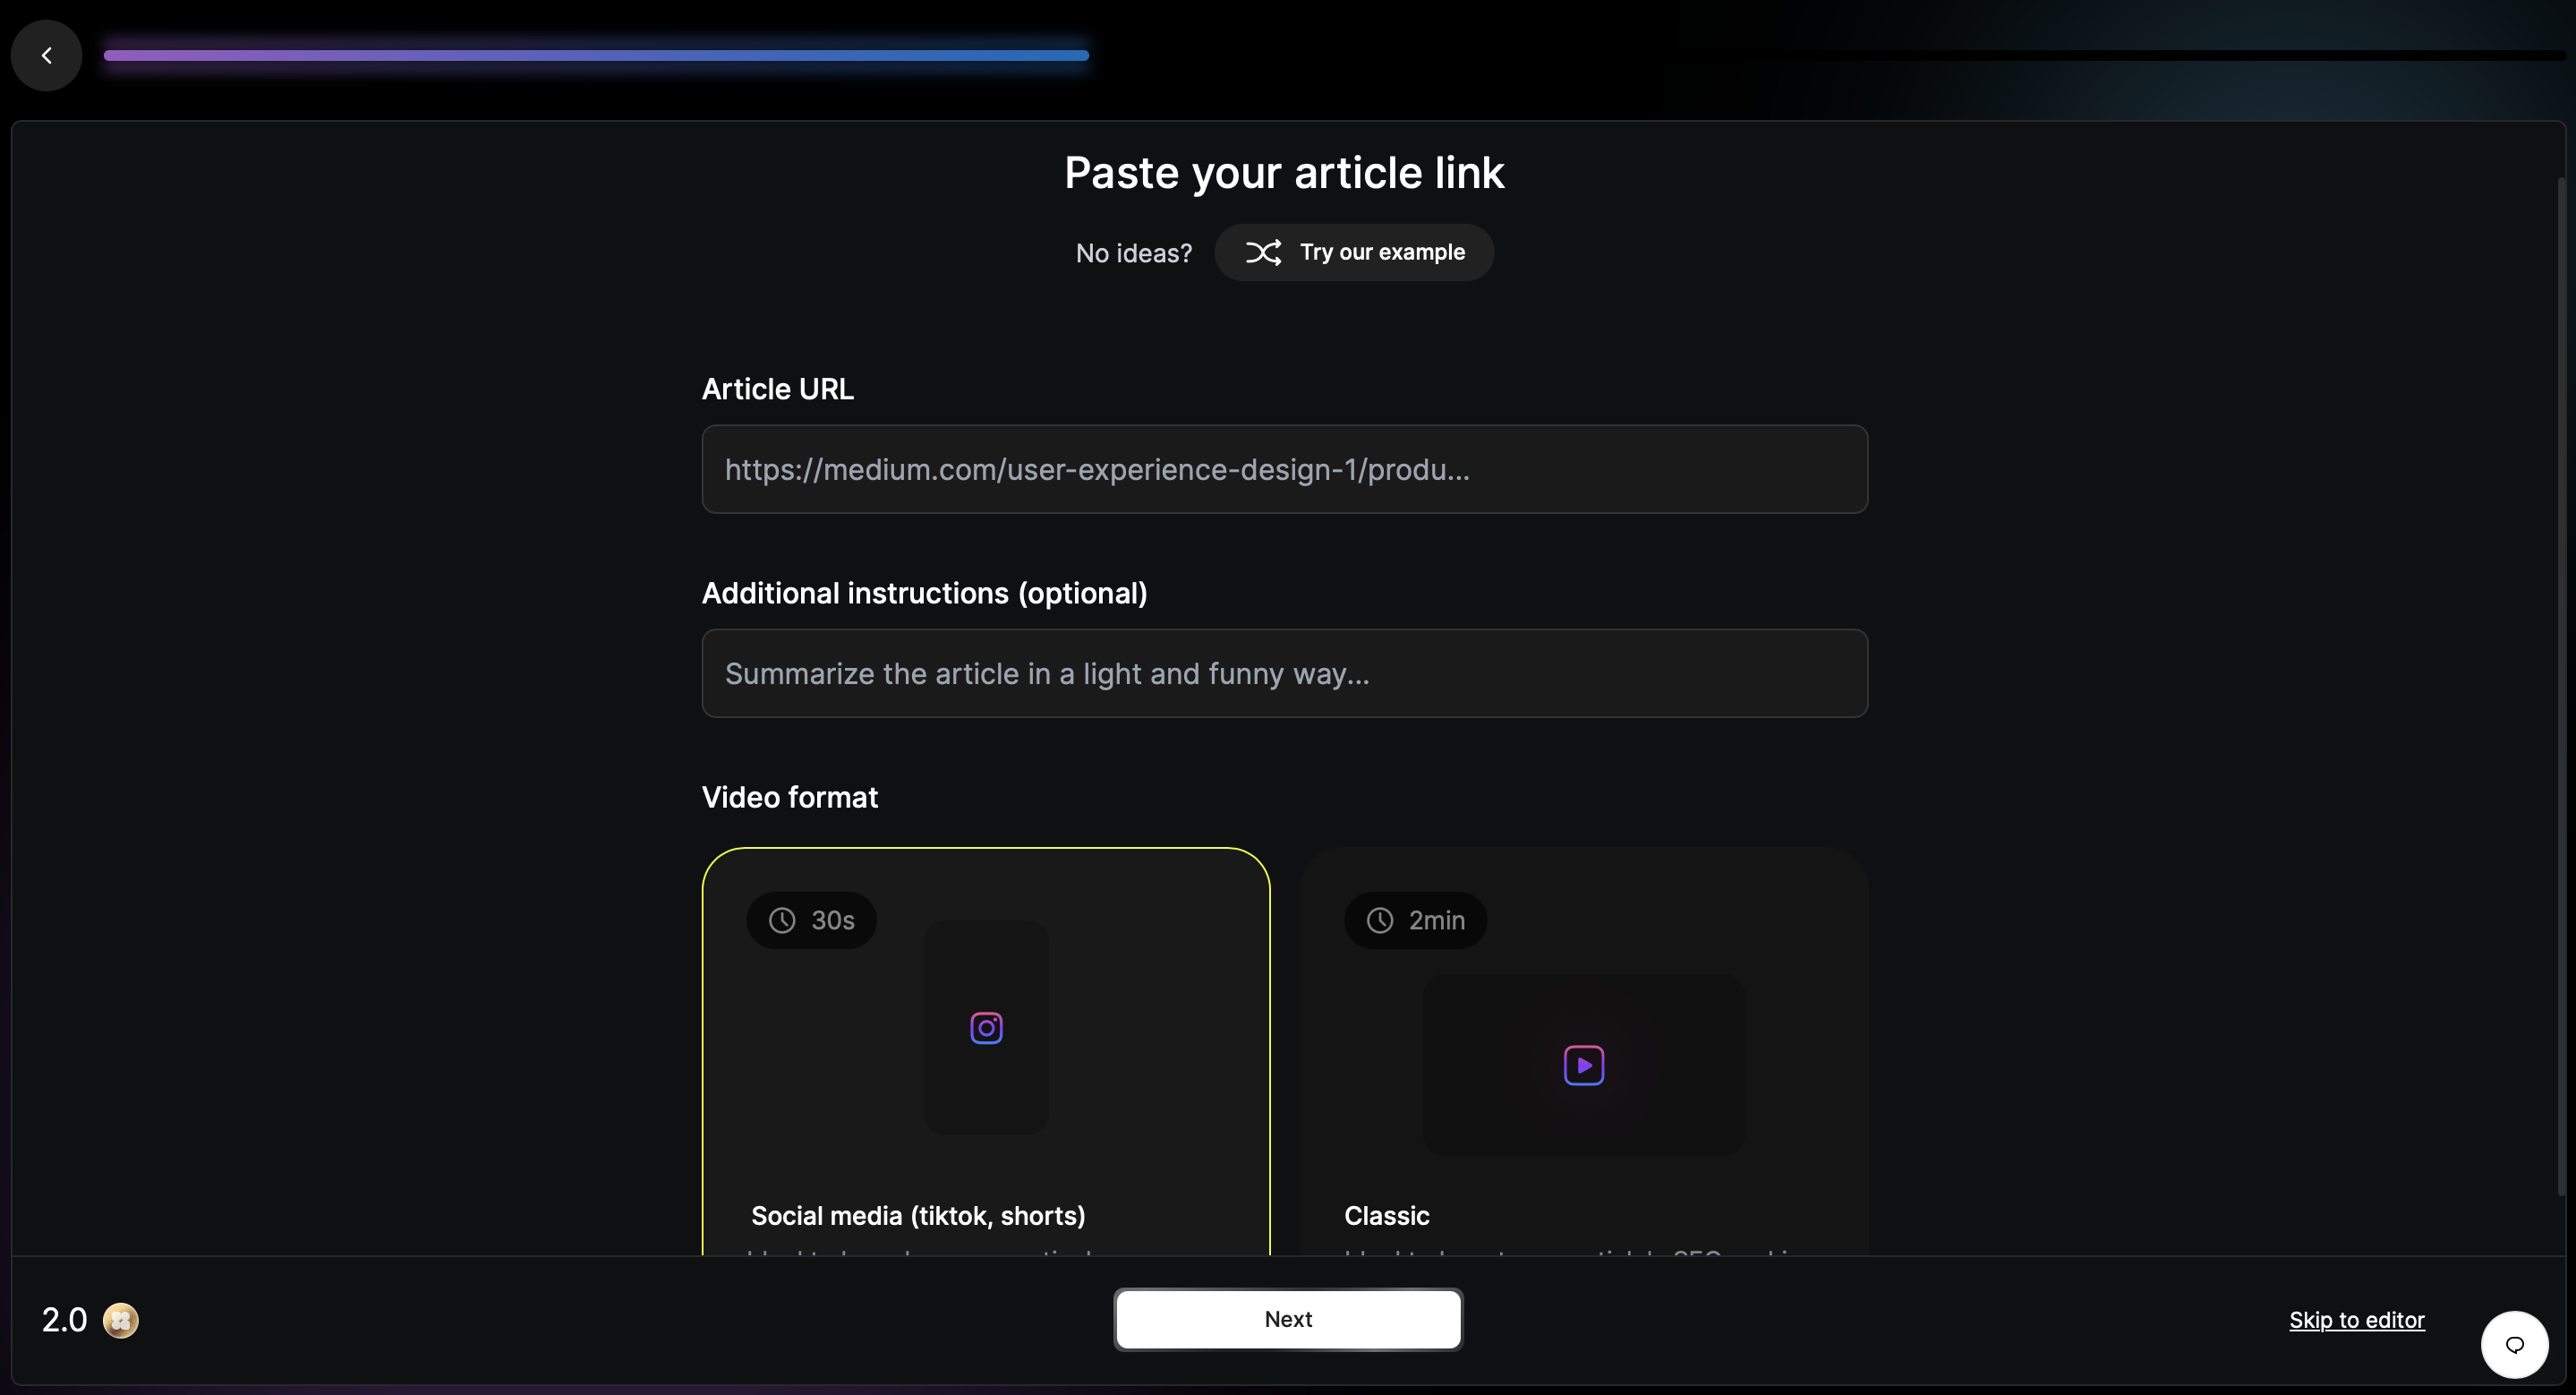Viewport: 2576px width, 1395px height.
Task: Focus the Additional instructions input field
Action: coord(1284,673)
